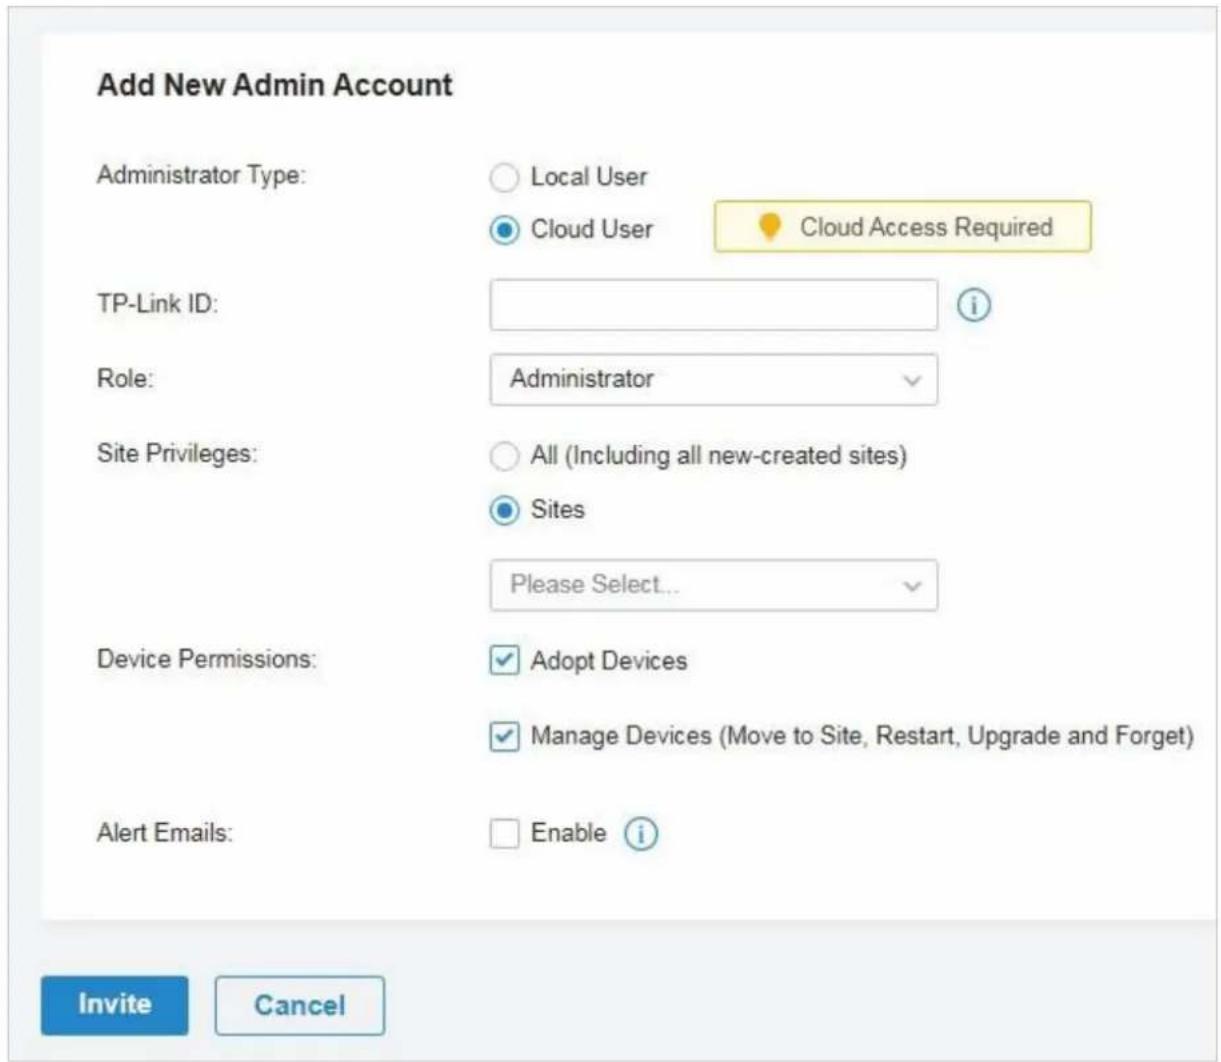Click the Invite button
The height and width of the screenshot is (1062, 1221).
(114, 1005)
